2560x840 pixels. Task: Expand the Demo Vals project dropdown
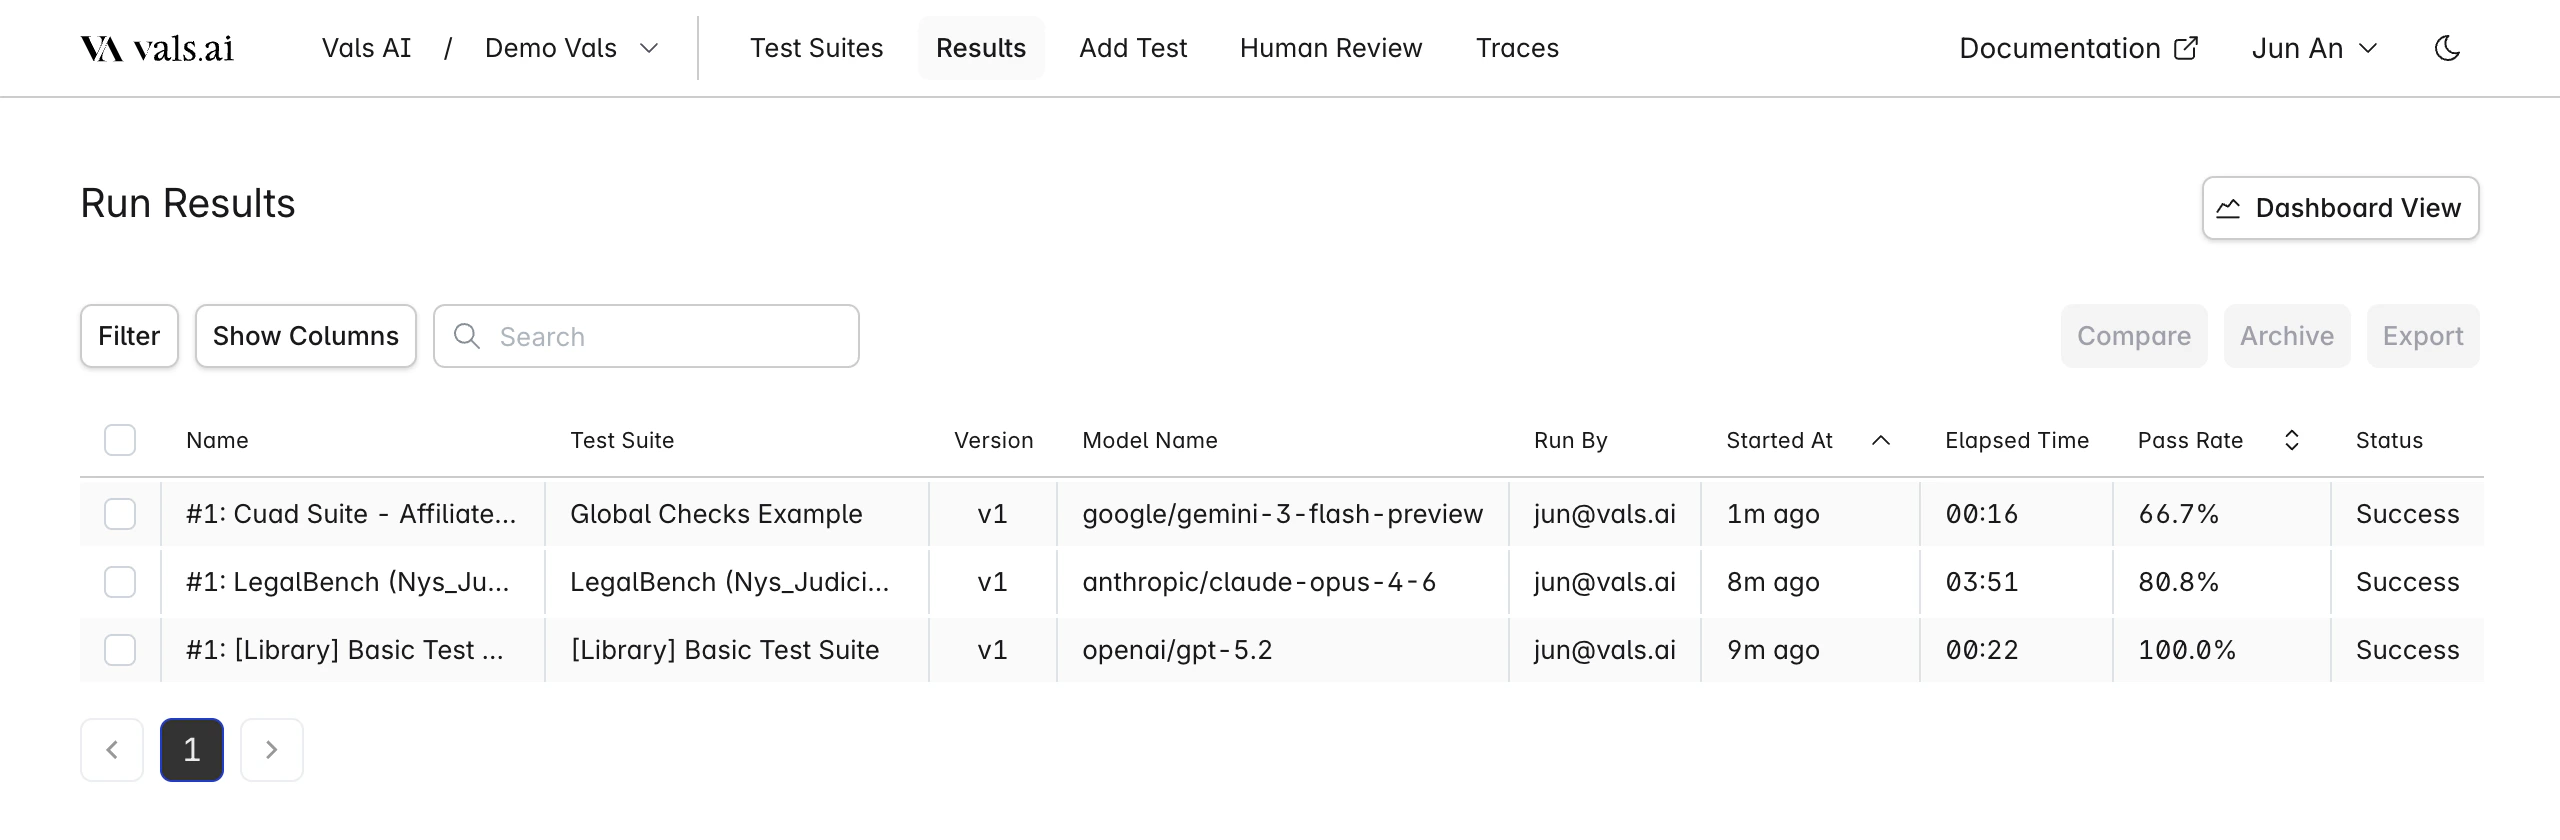(x=571, y=48)
